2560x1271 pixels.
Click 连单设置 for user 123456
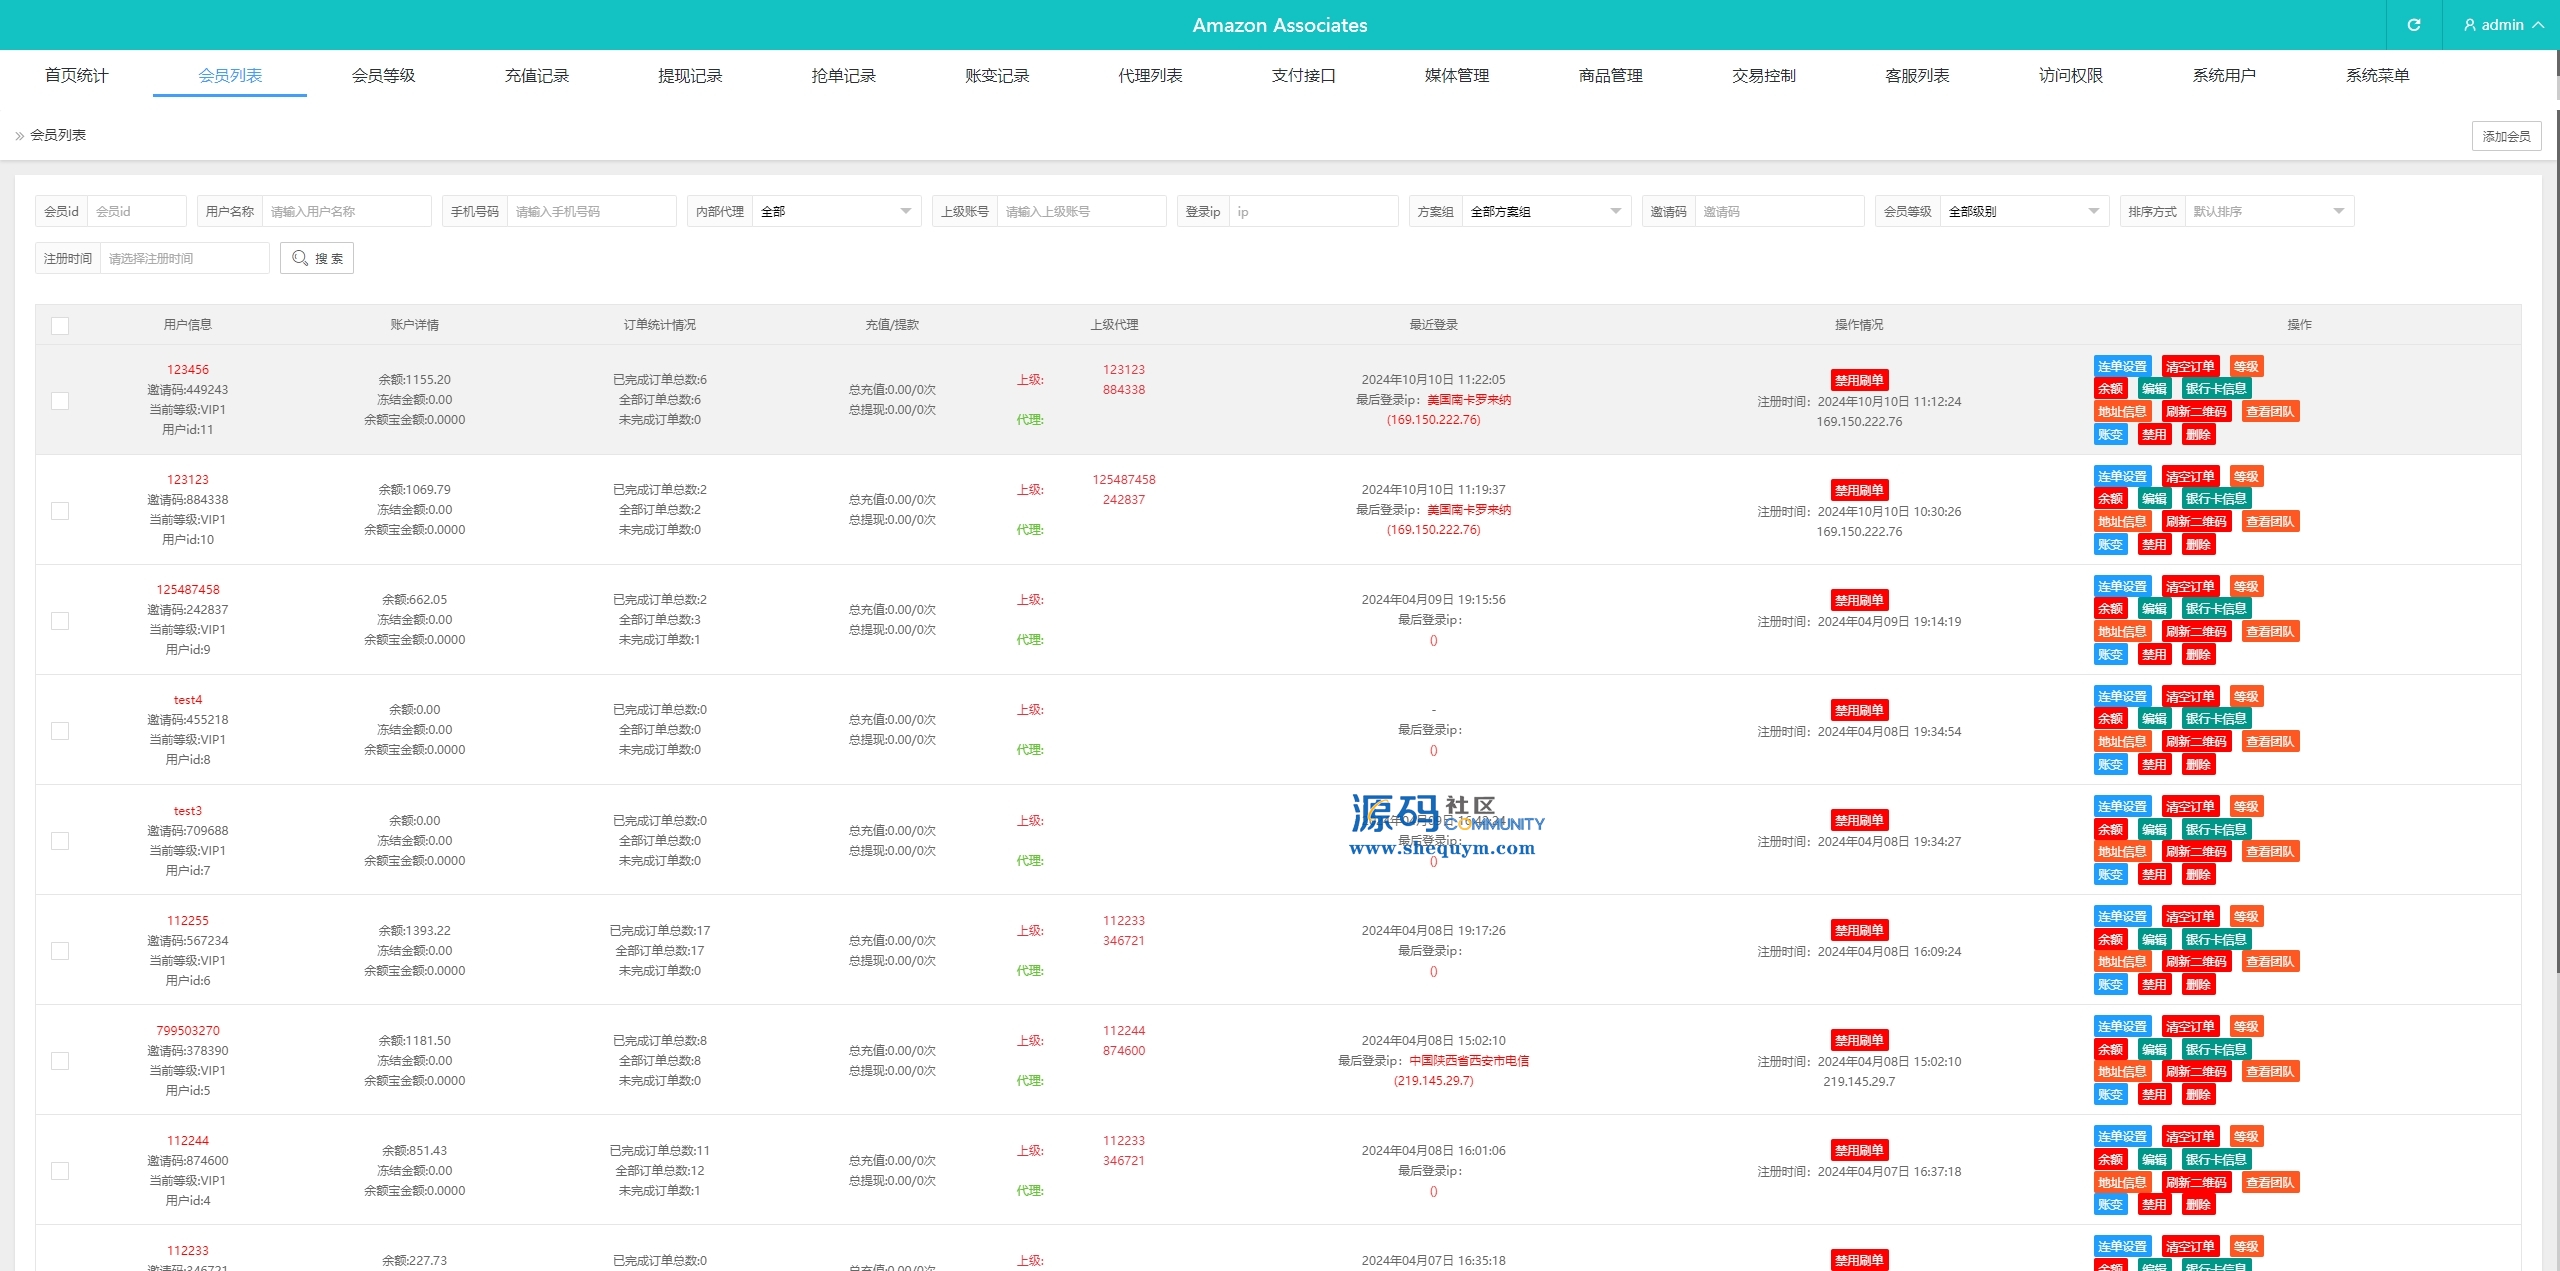tap(2122, 366)
